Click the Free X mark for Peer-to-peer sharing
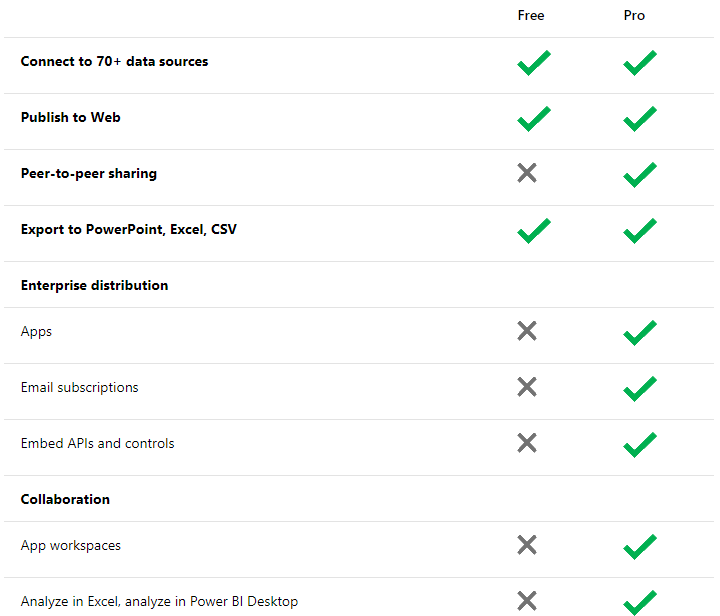This screenshot has width=720, height=616. (527, 173)
